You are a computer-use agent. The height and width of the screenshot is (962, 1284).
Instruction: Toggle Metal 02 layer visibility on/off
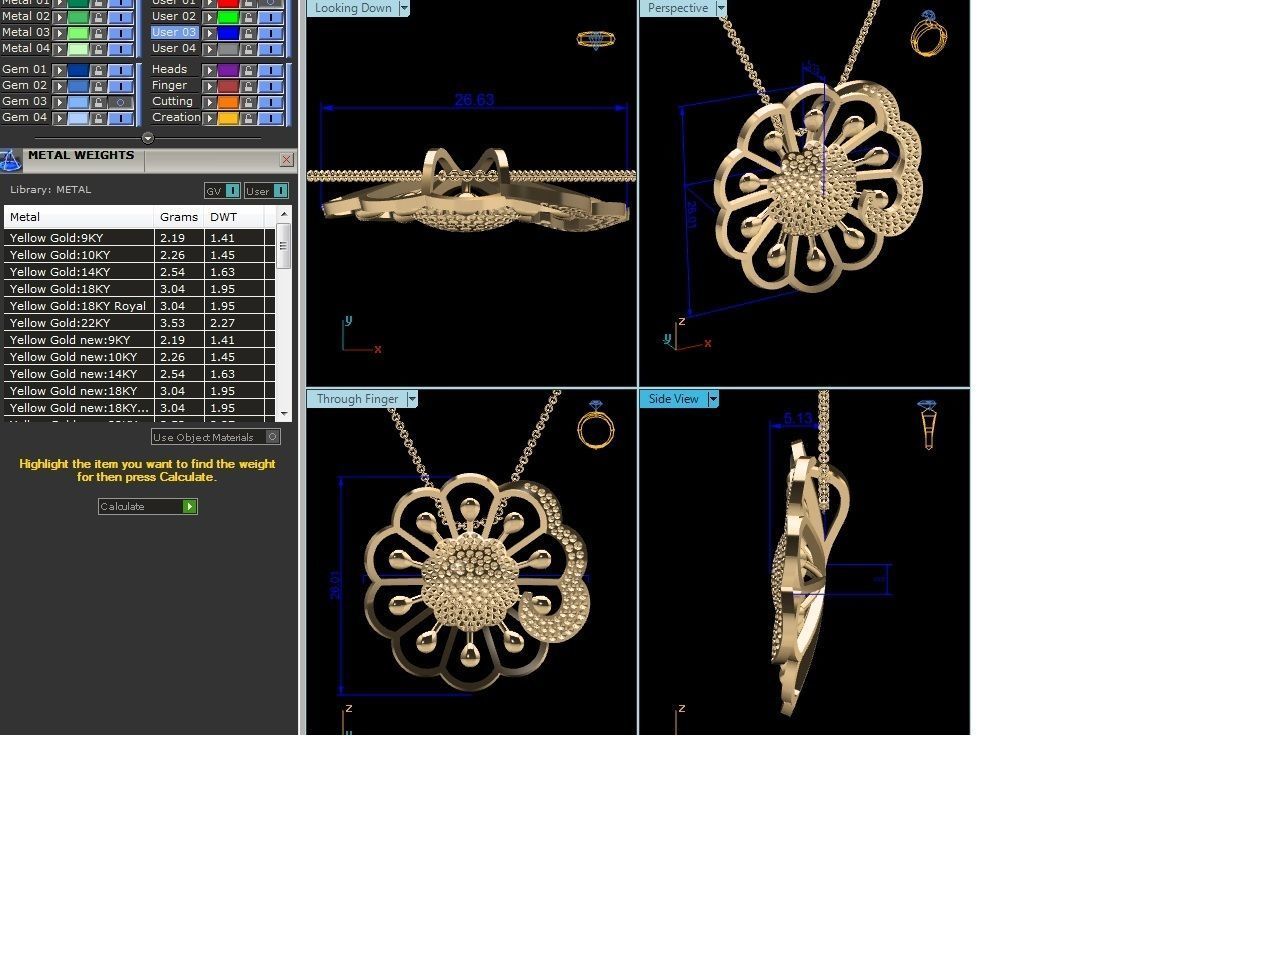[x=121, y=17]
